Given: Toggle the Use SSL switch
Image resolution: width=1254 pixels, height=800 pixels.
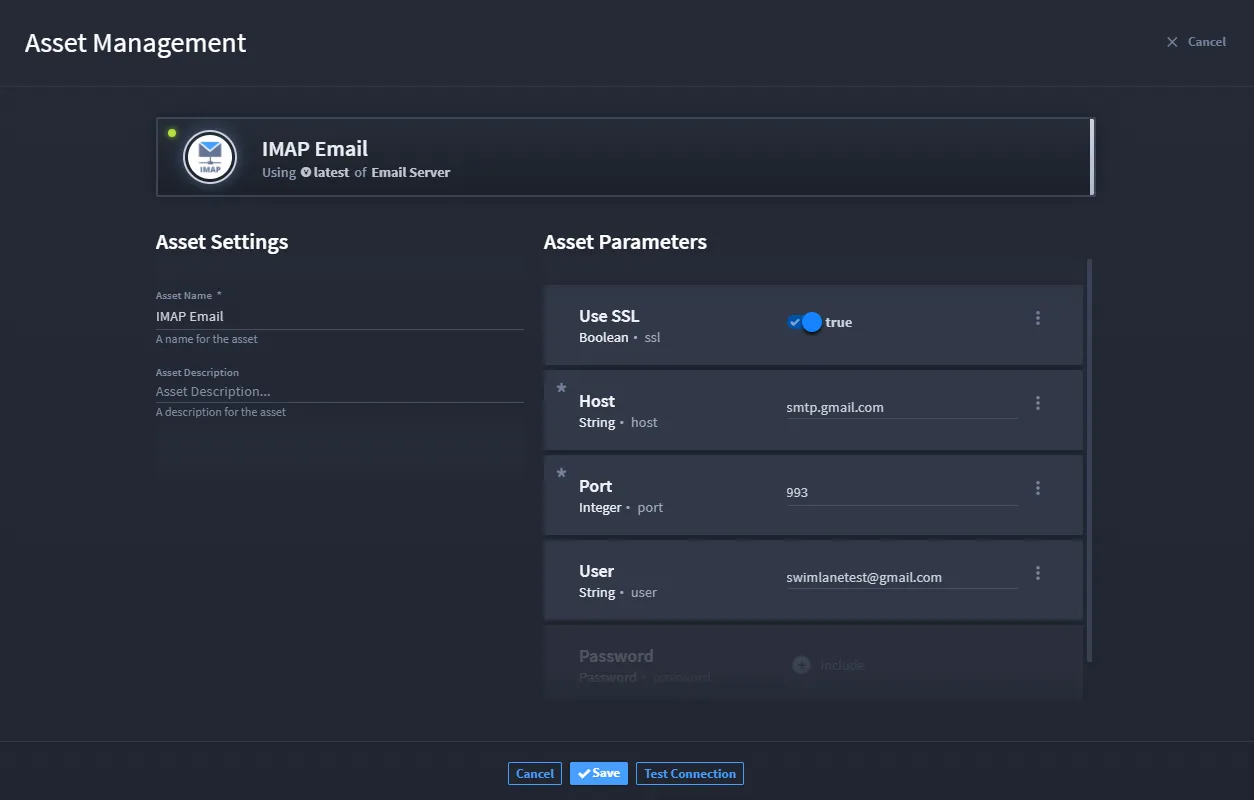Looking at the screenshot, I should click(x=805, y=322).
